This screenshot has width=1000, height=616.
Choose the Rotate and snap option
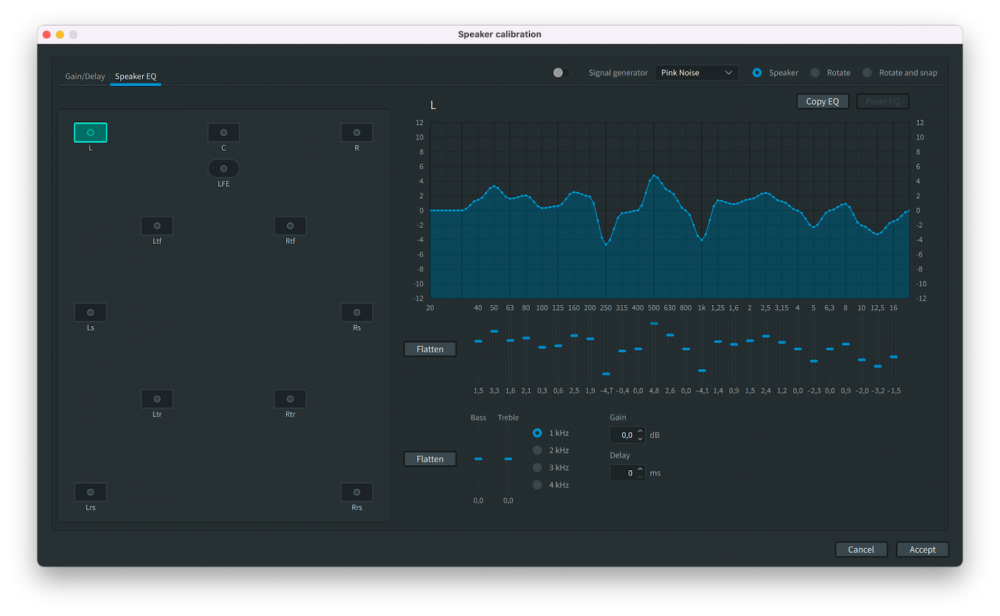[x=867, y=73]
